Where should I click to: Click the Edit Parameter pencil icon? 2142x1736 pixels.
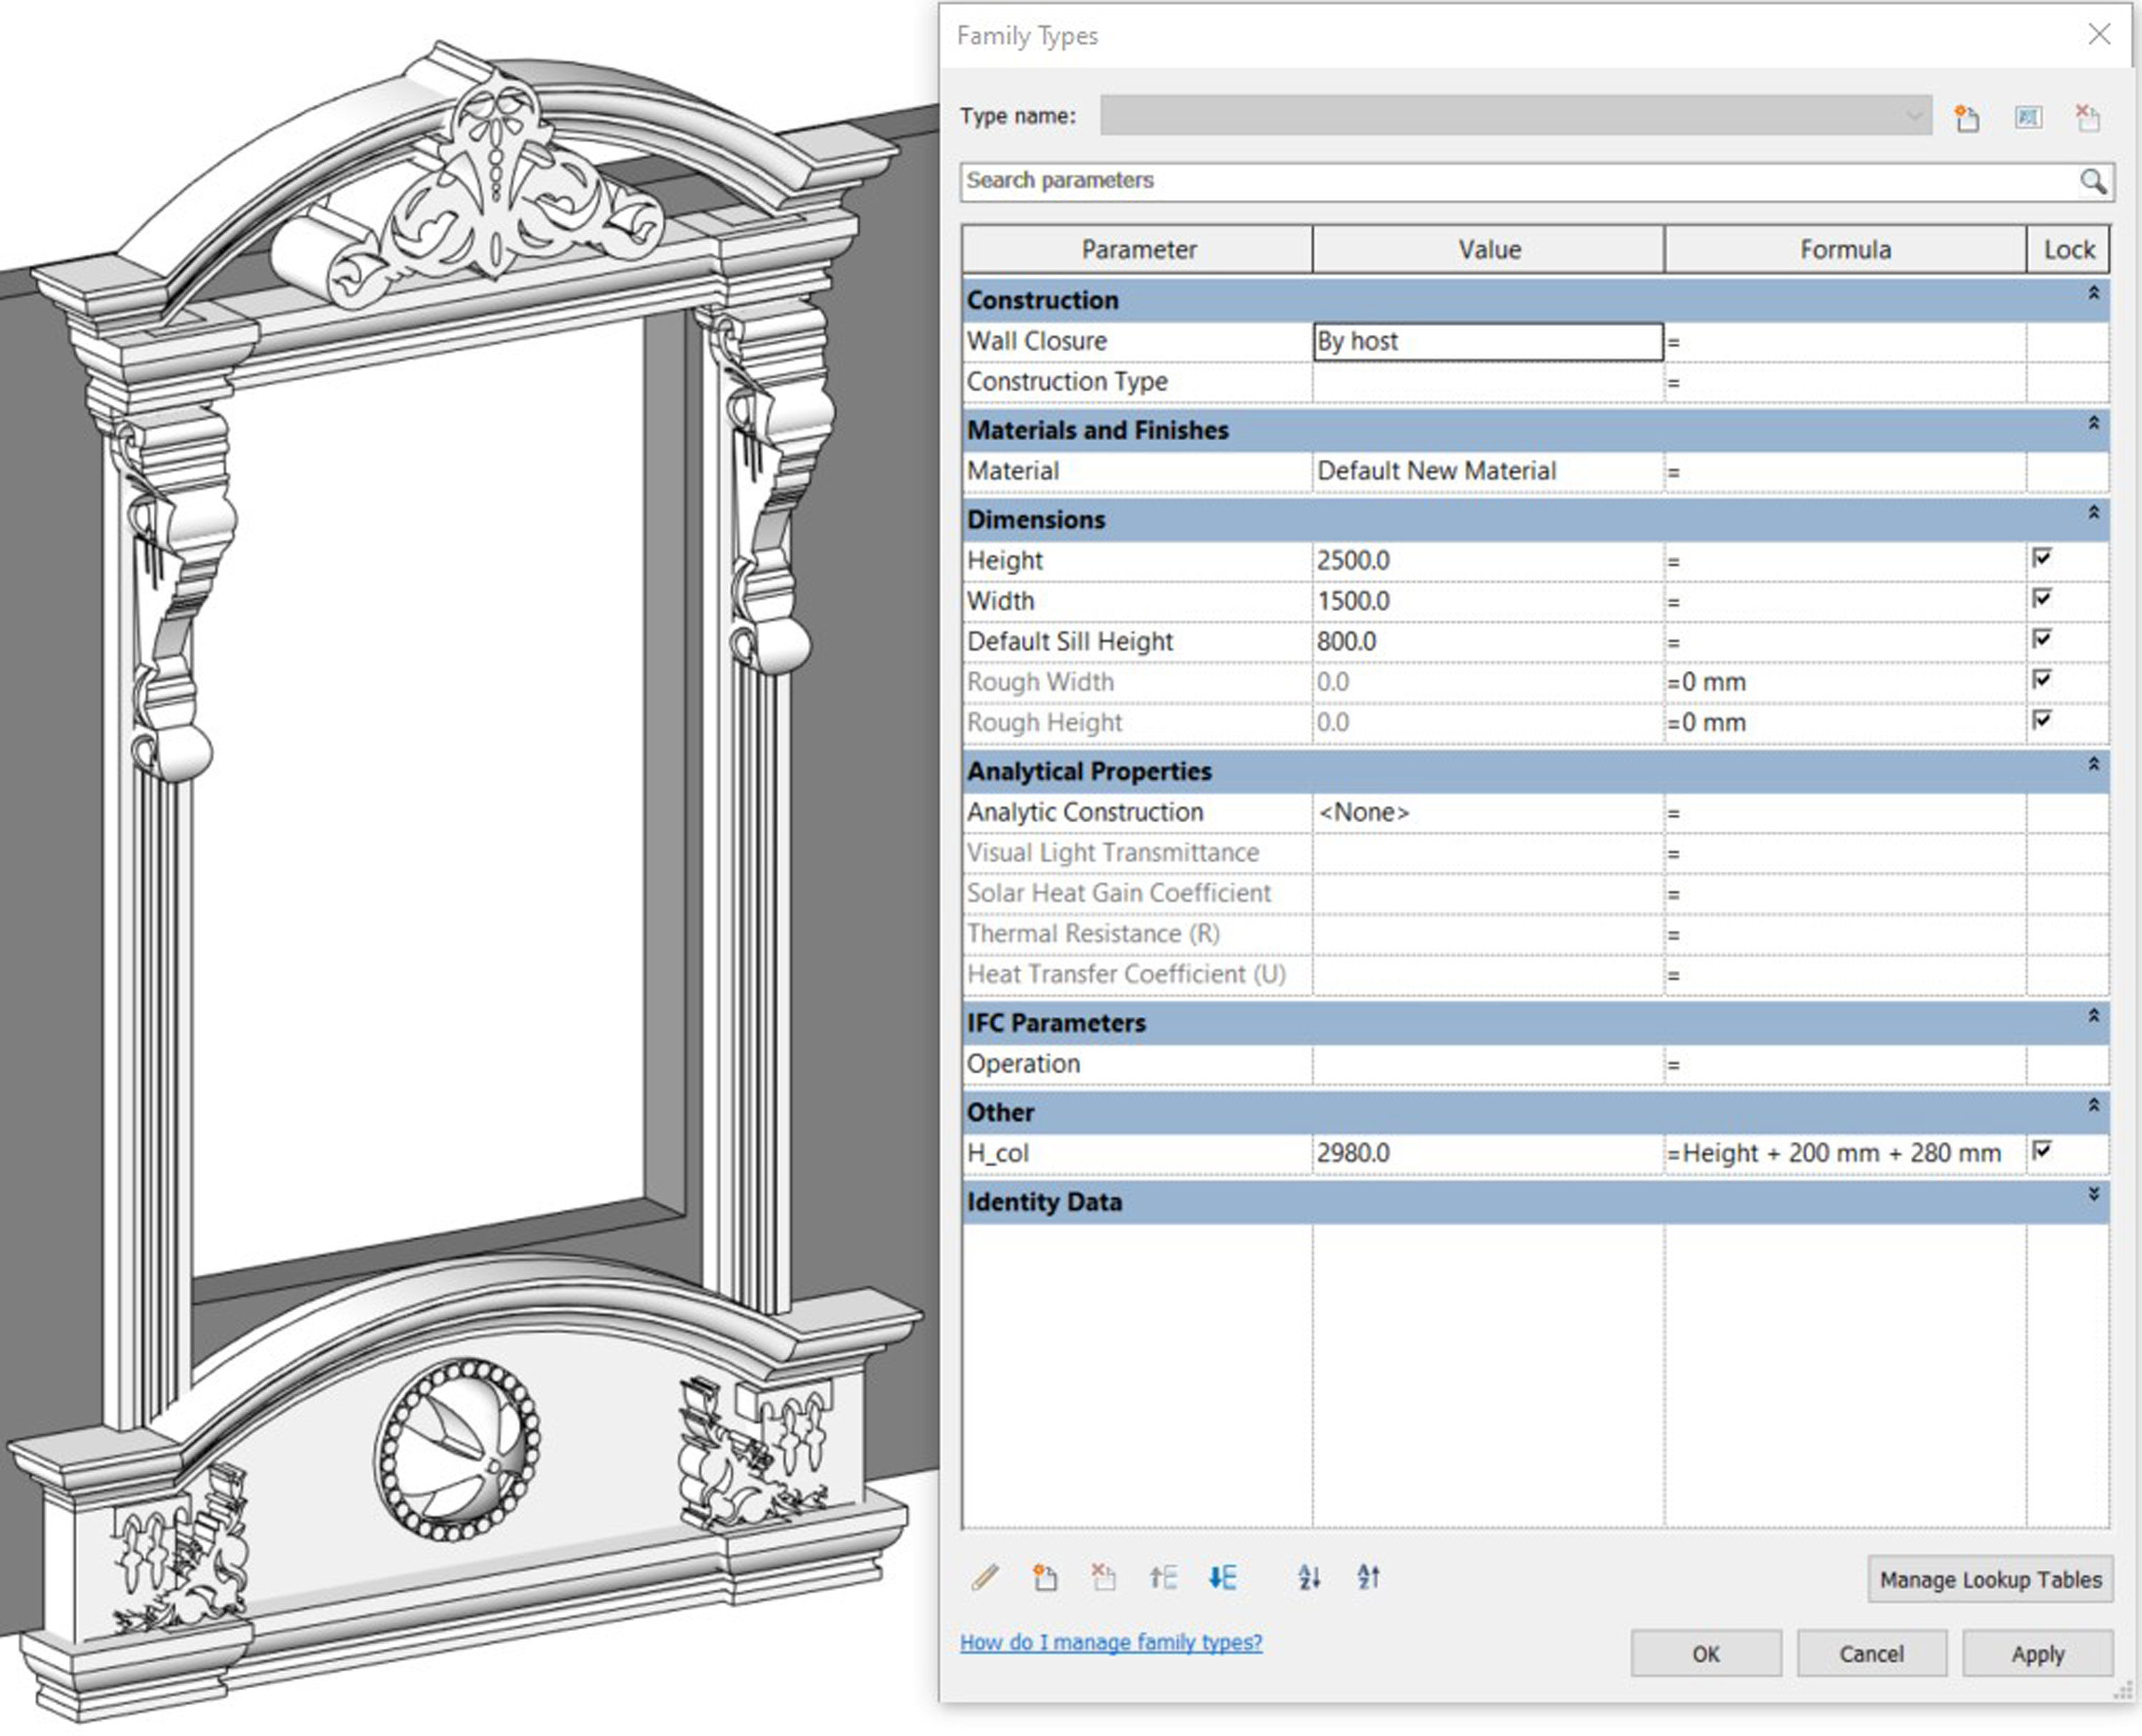(x=985, y=1577)
